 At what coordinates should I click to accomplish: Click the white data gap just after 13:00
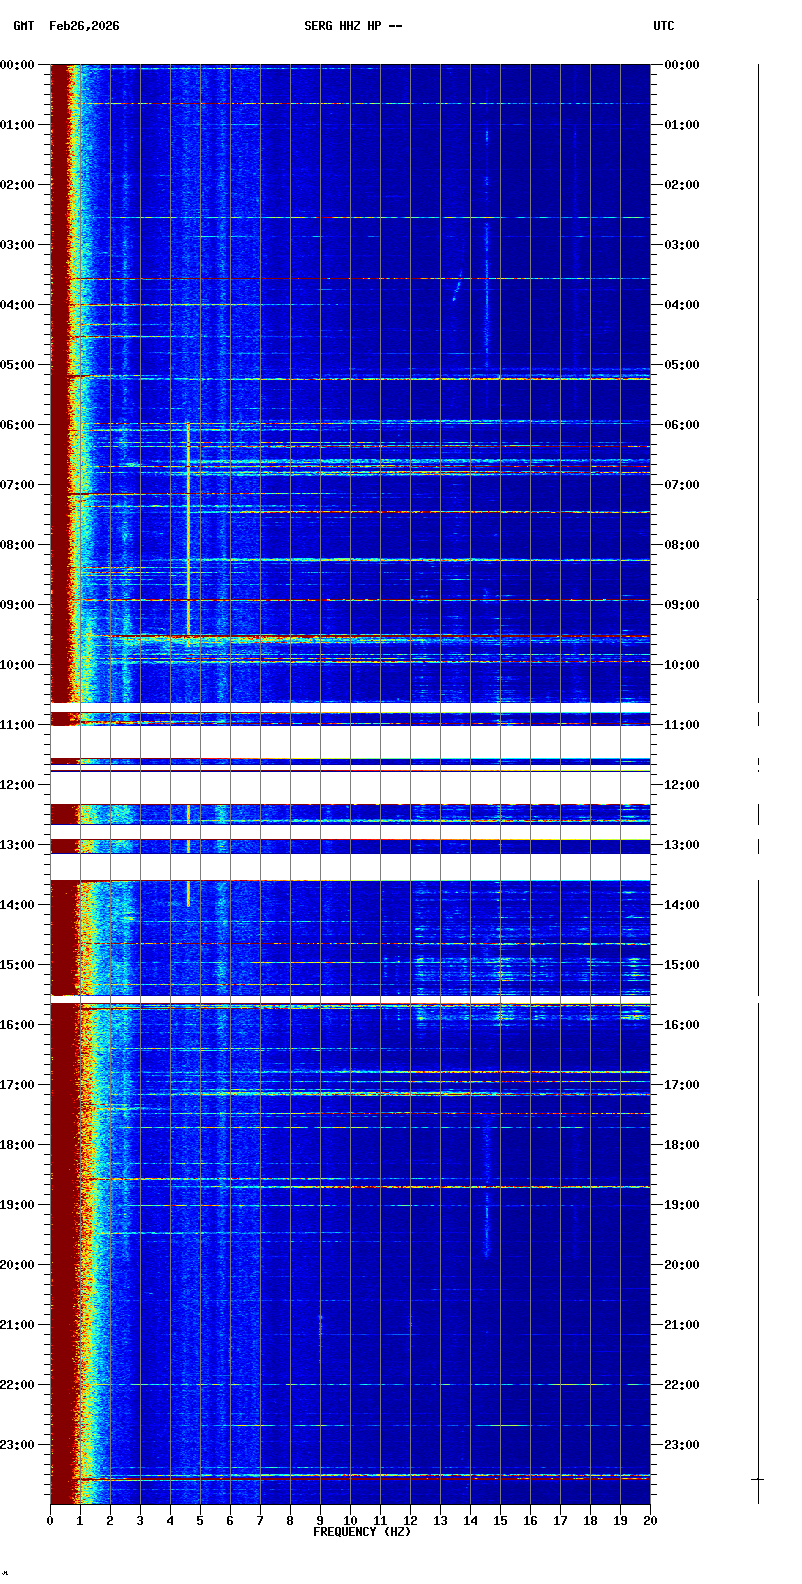pyautogui.click(x=350, y=866)
